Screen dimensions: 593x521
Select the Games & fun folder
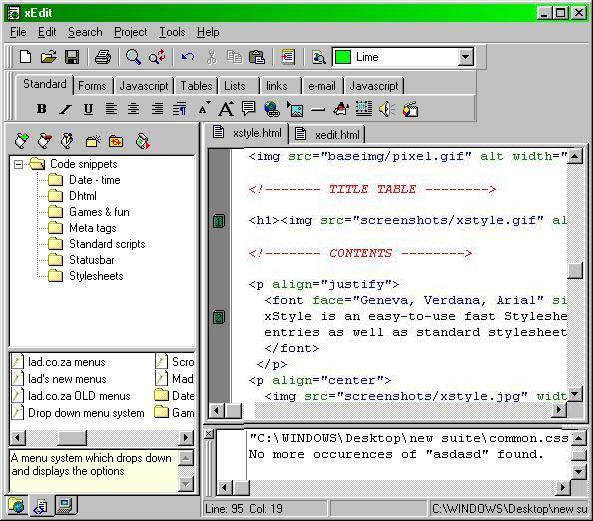tap(99, 212)
